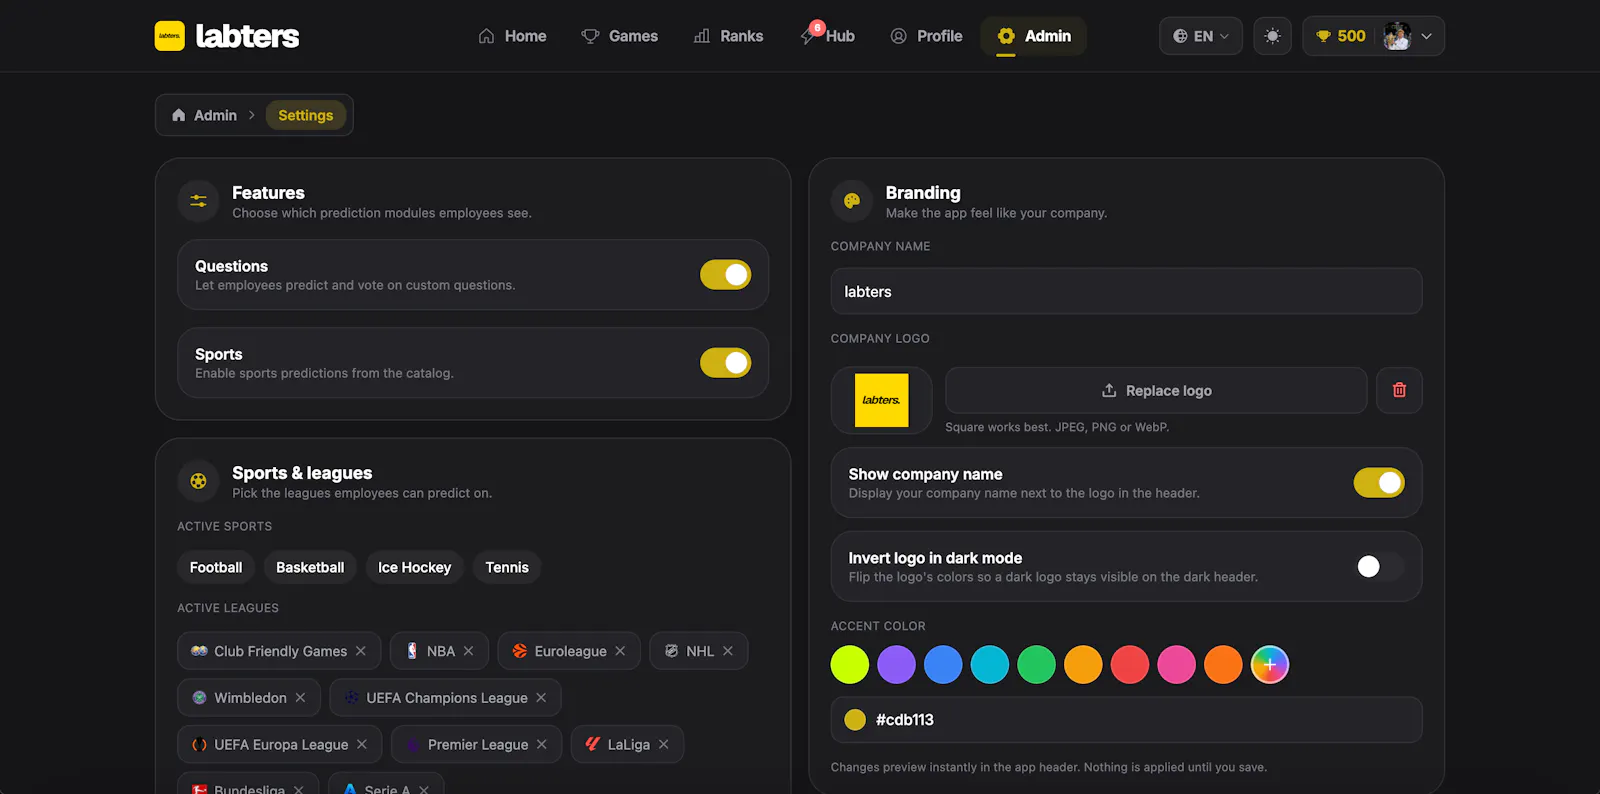This screenshot has height=794, width=1600.
Task: Turn off Show company name toggle
Action: pos(1379,483)
